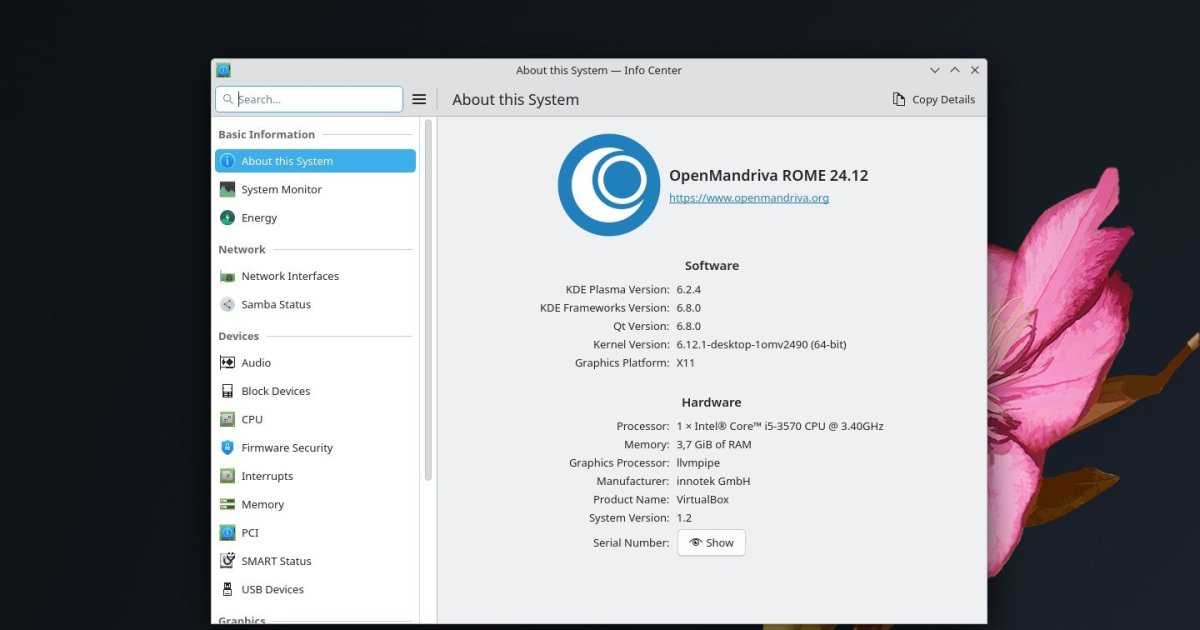Reveal the hidden Serial Number
1200x630 pixels.
click(x=711, y=542)
